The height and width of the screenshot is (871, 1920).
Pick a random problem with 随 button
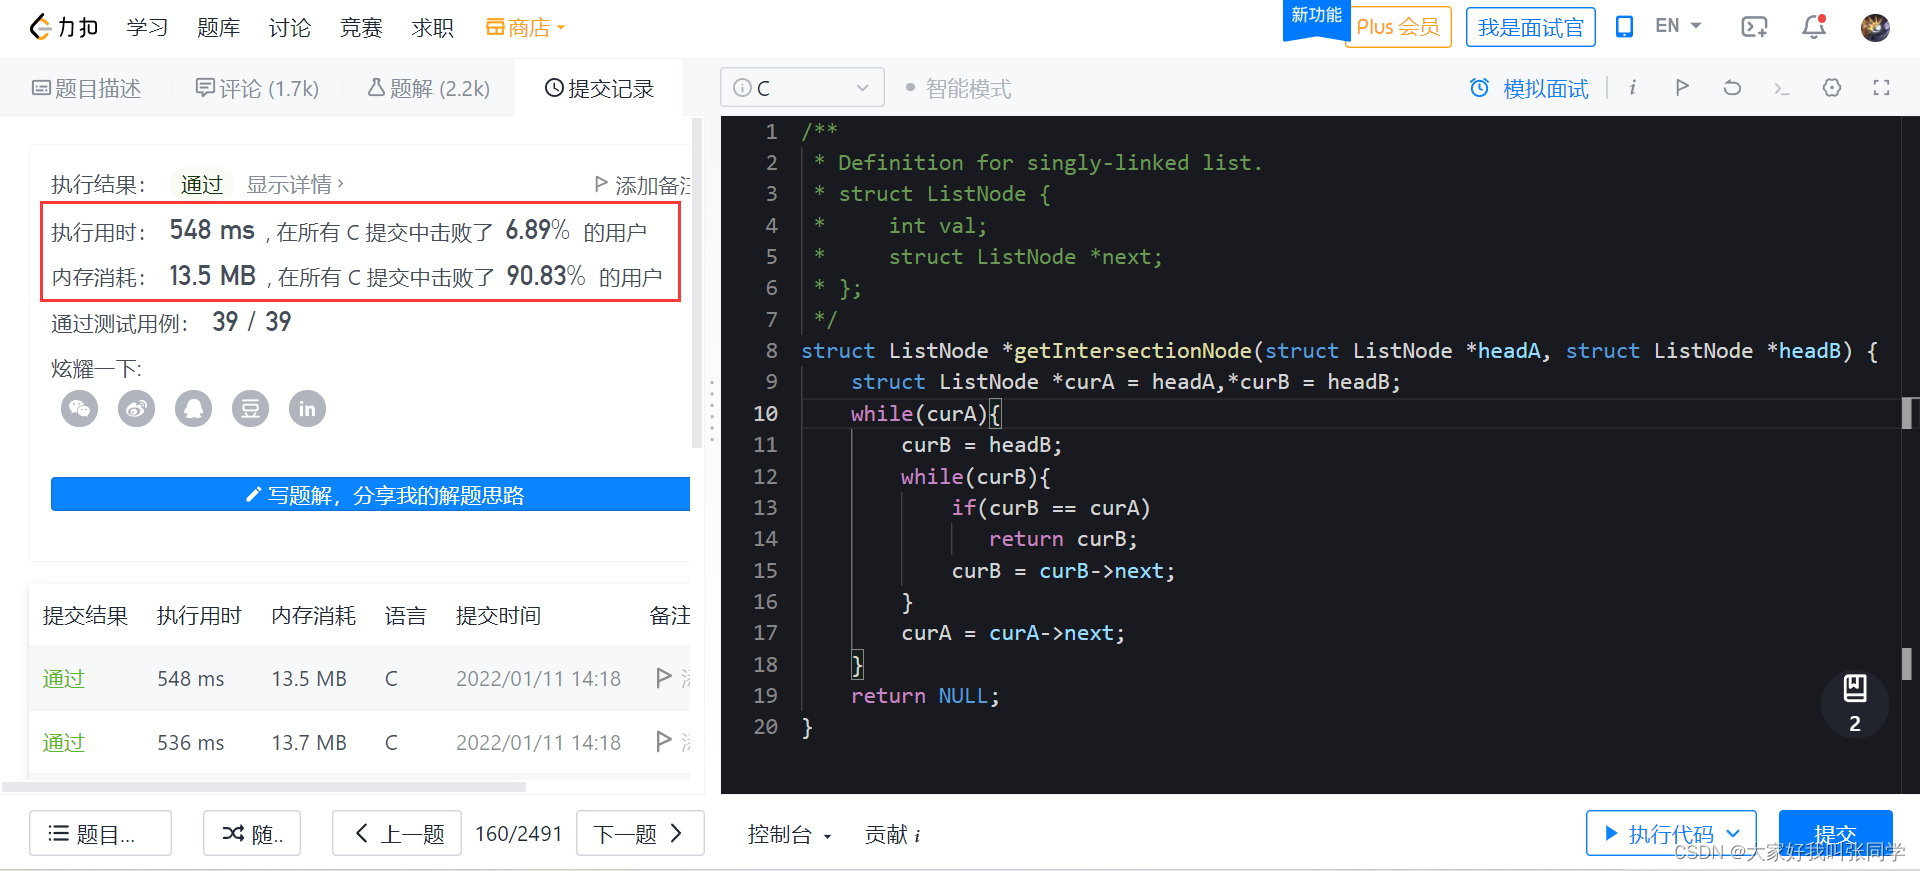click(x=252, y=833)
